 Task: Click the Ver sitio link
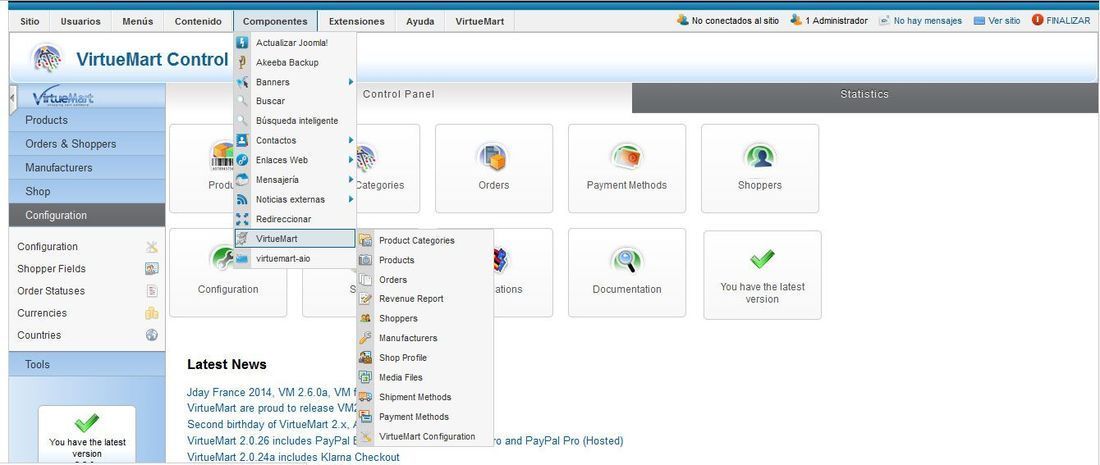1004,21
